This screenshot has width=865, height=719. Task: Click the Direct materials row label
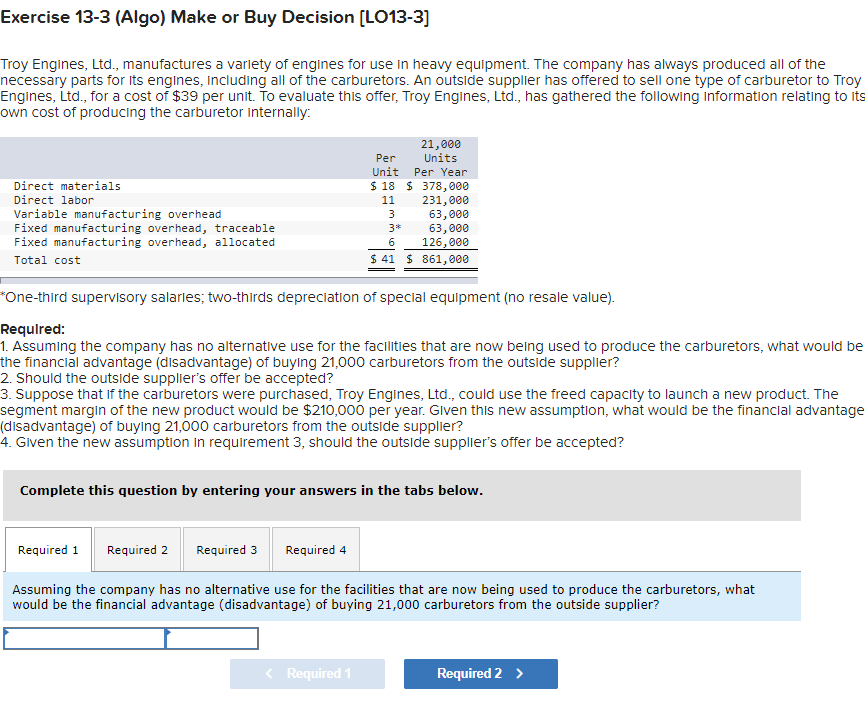pyautogui.click(x=67, y=186)
